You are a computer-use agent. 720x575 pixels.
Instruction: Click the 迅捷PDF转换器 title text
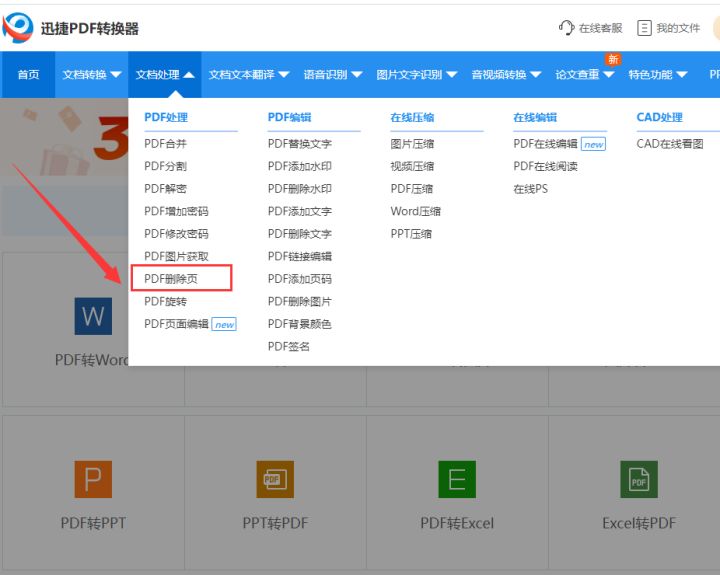pos(90,28)
